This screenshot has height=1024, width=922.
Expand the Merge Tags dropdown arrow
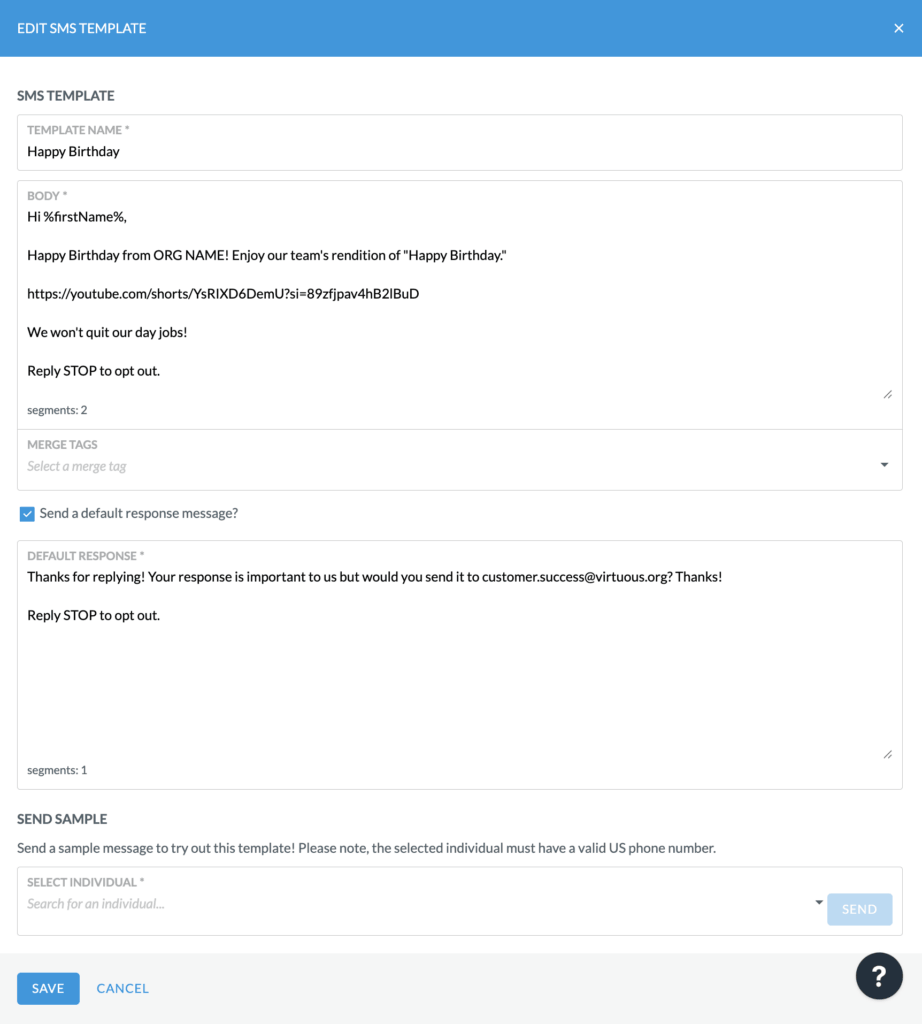click(x=884, y=465)
